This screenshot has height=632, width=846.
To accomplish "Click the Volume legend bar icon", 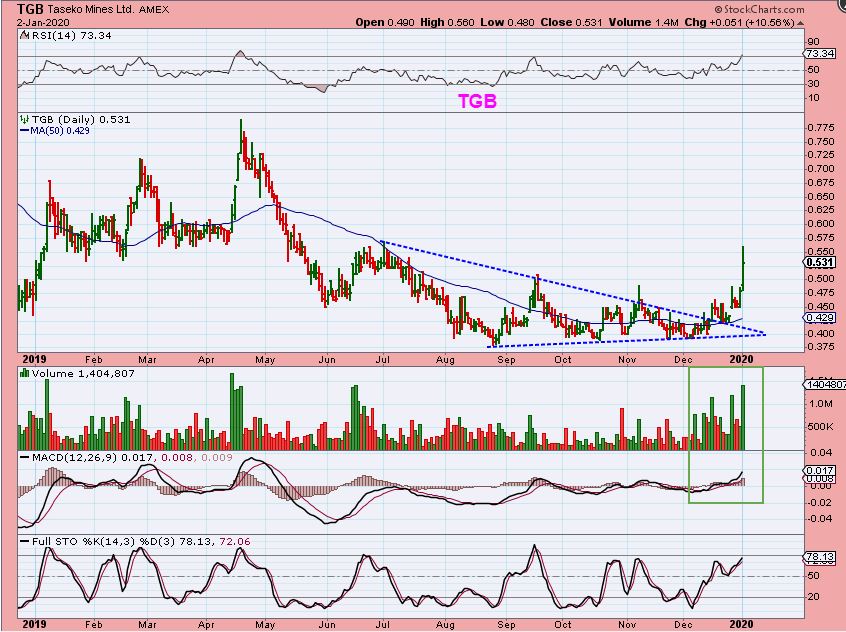I will click(x=24, y=373).
